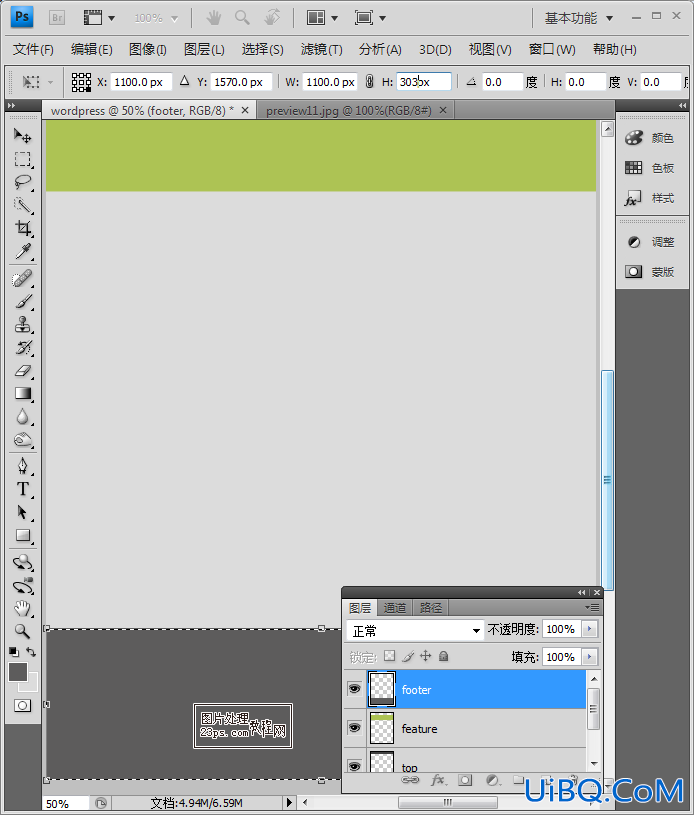Select the History Brush tool
Viewport: 694px width, 815px height.
click(22, 348)
